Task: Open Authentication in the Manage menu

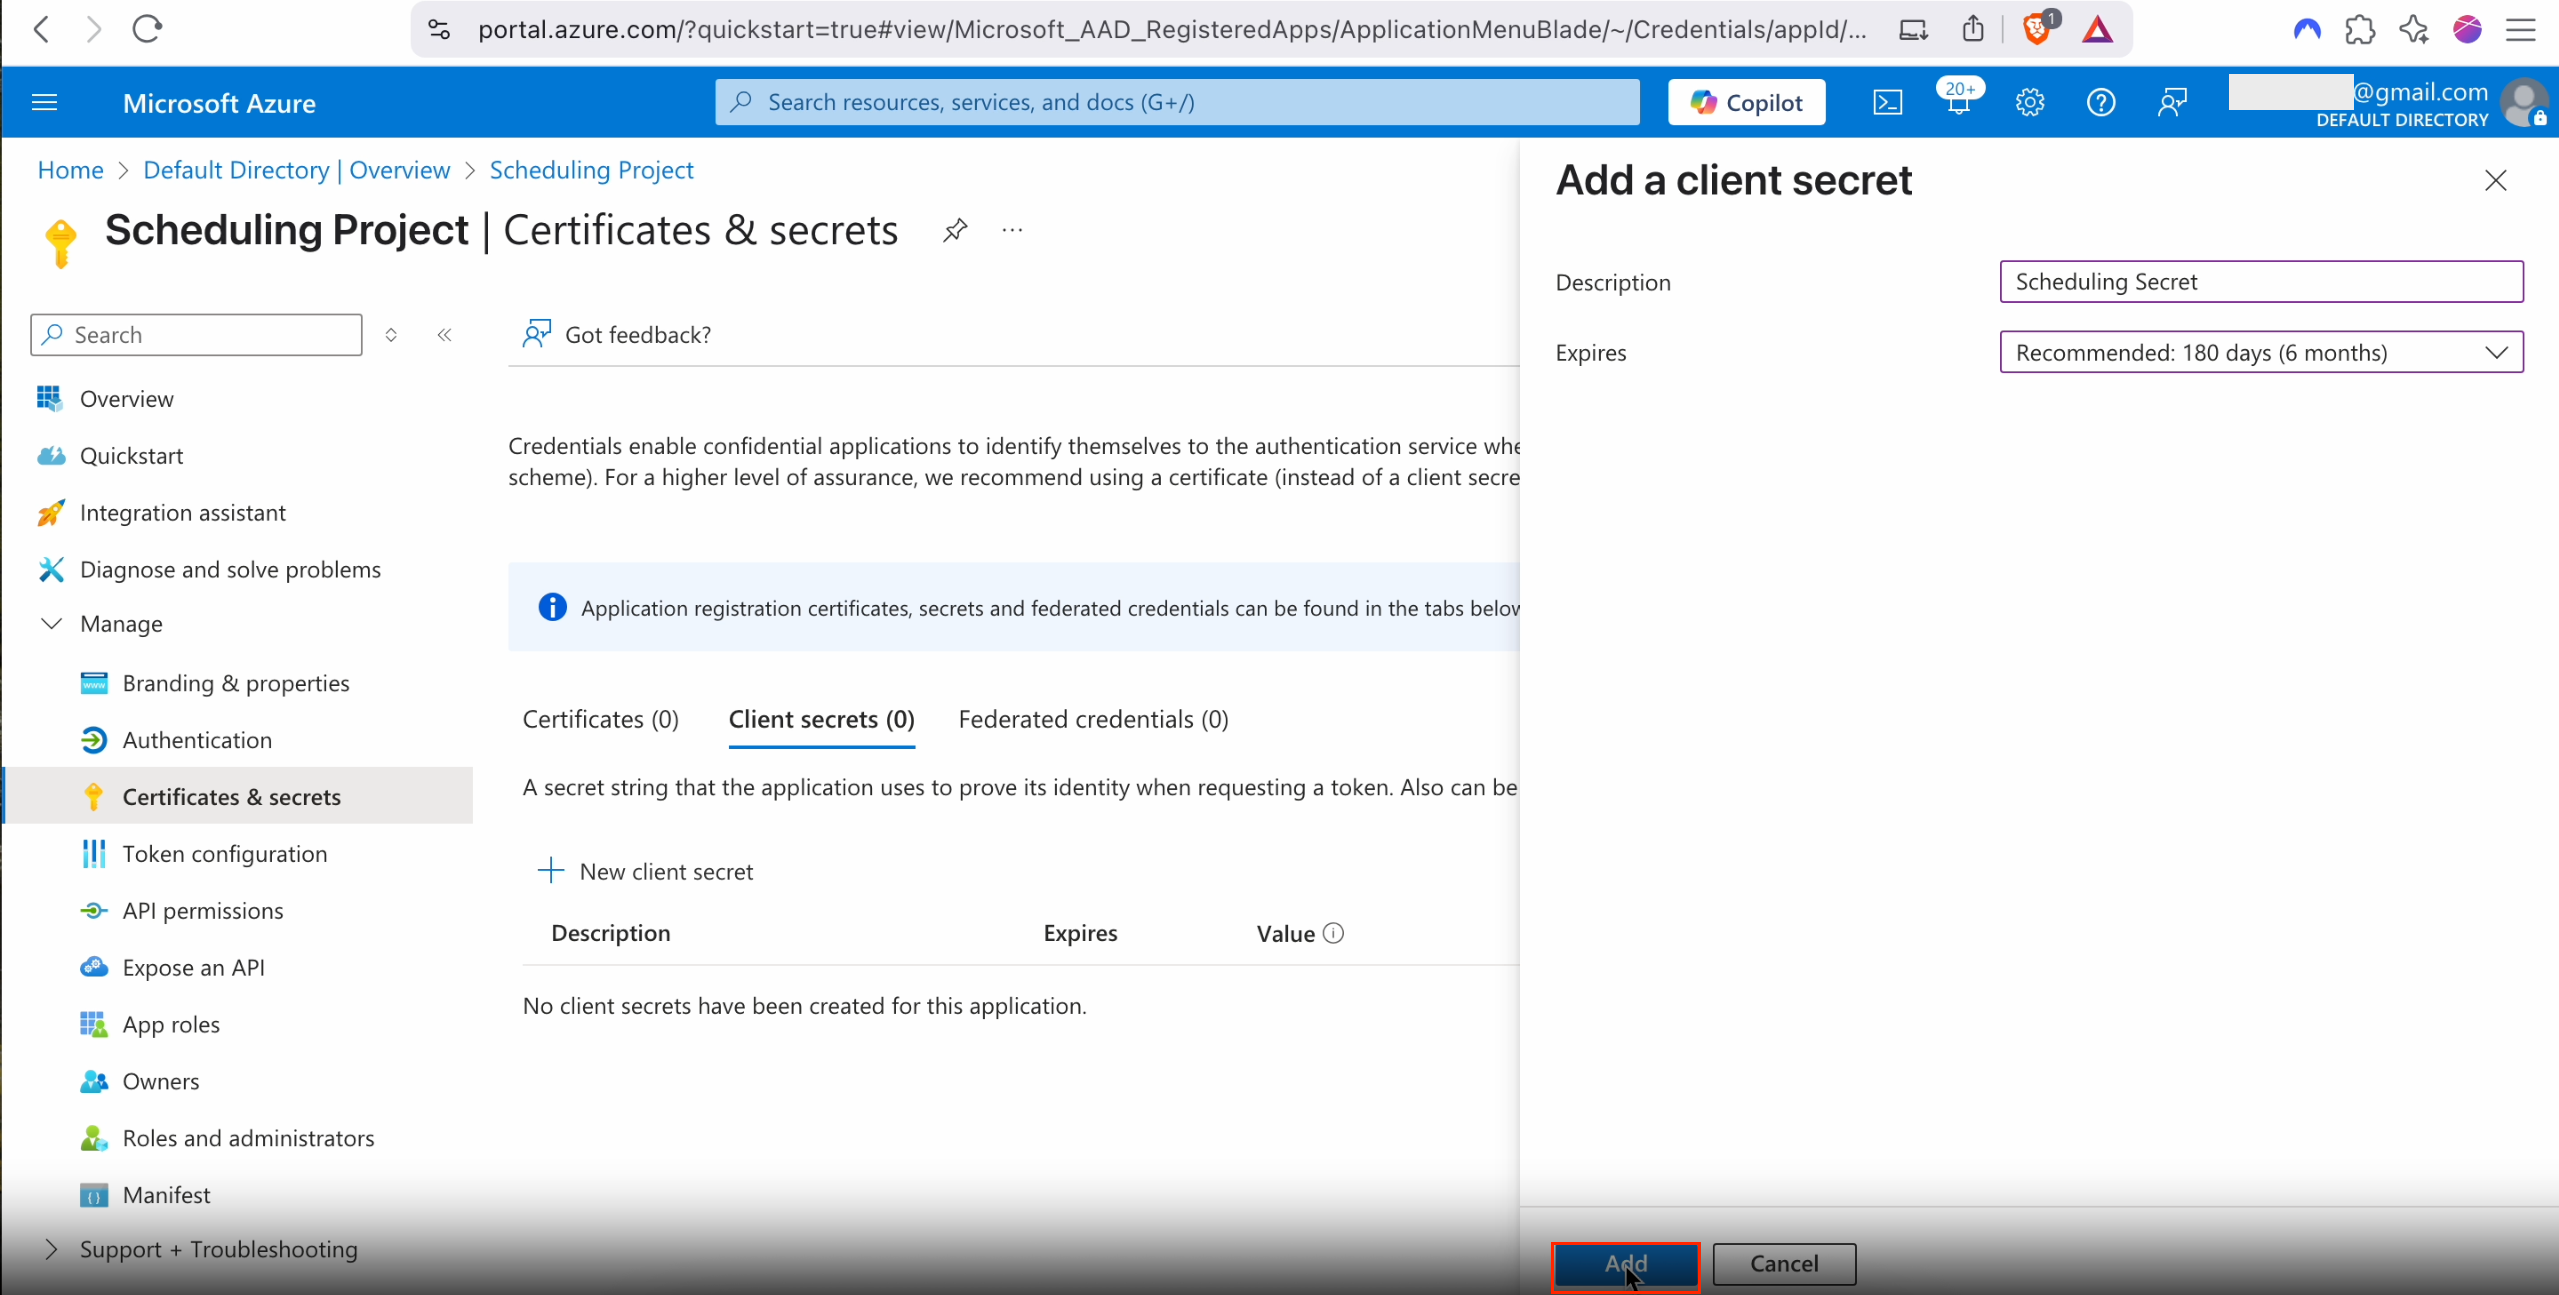Action: pos(196,740)
